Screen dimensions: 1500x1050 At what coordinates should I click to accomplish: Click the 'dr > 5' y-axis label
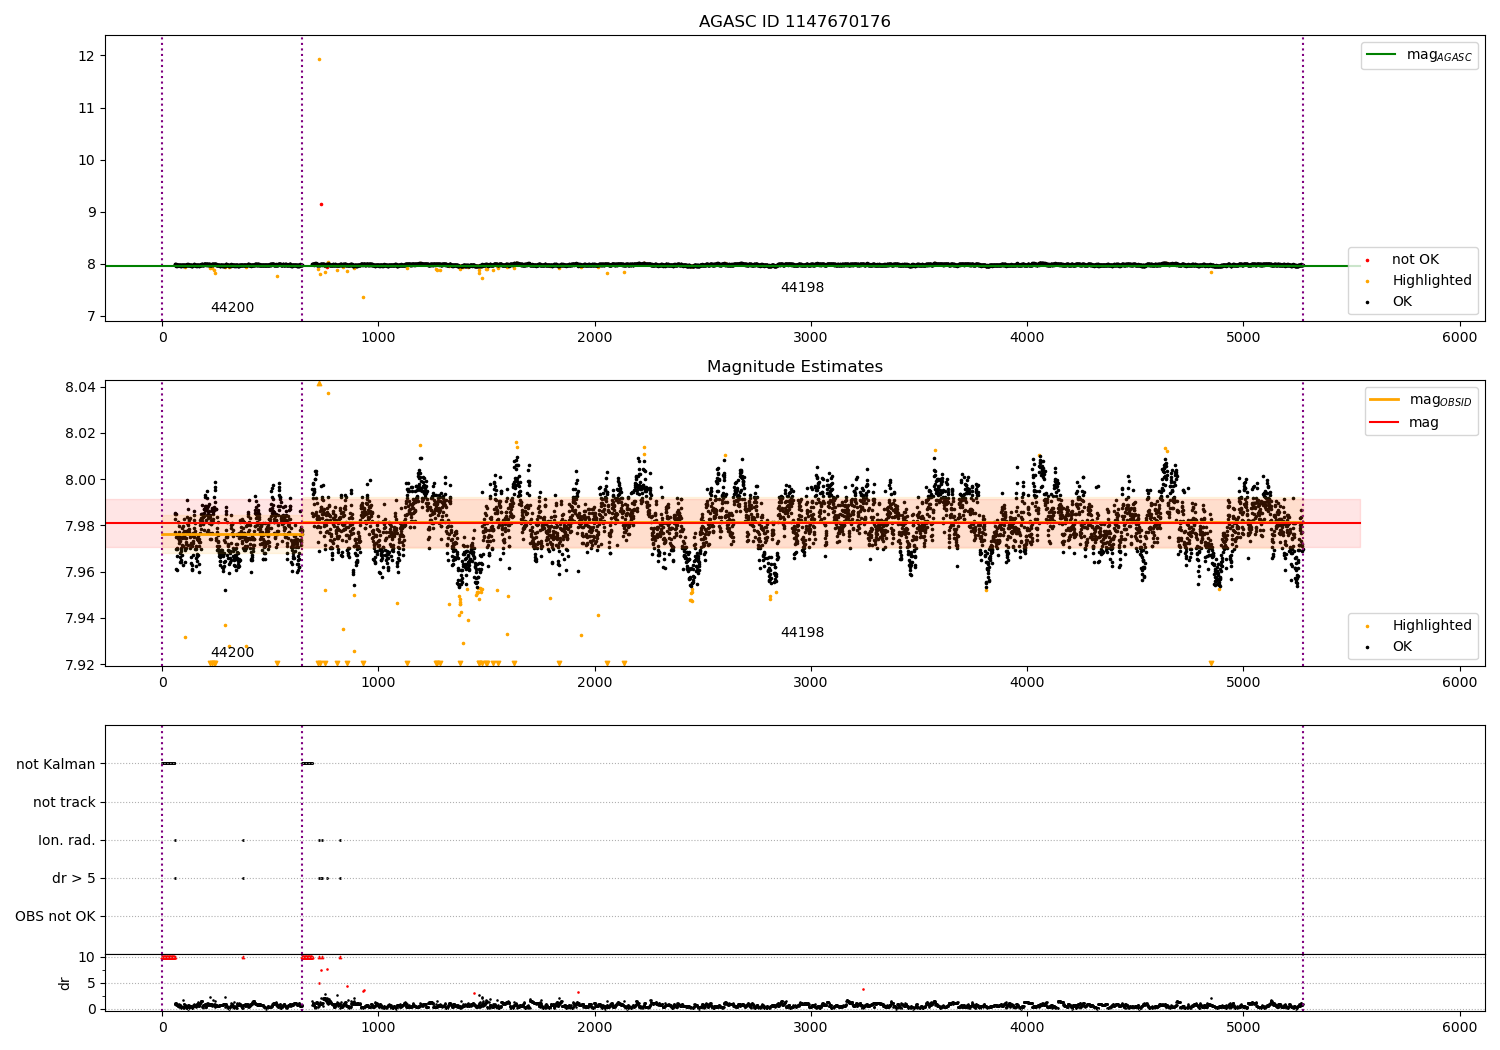[x=74, y=878]
